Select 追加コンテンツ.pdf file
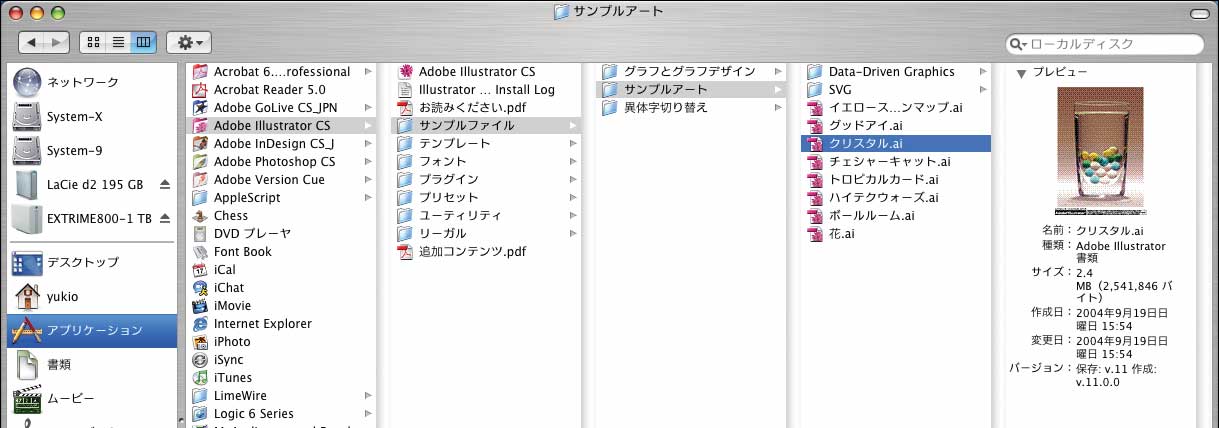The width and height of the screenshot is (1219, 428). click(486, 252)
